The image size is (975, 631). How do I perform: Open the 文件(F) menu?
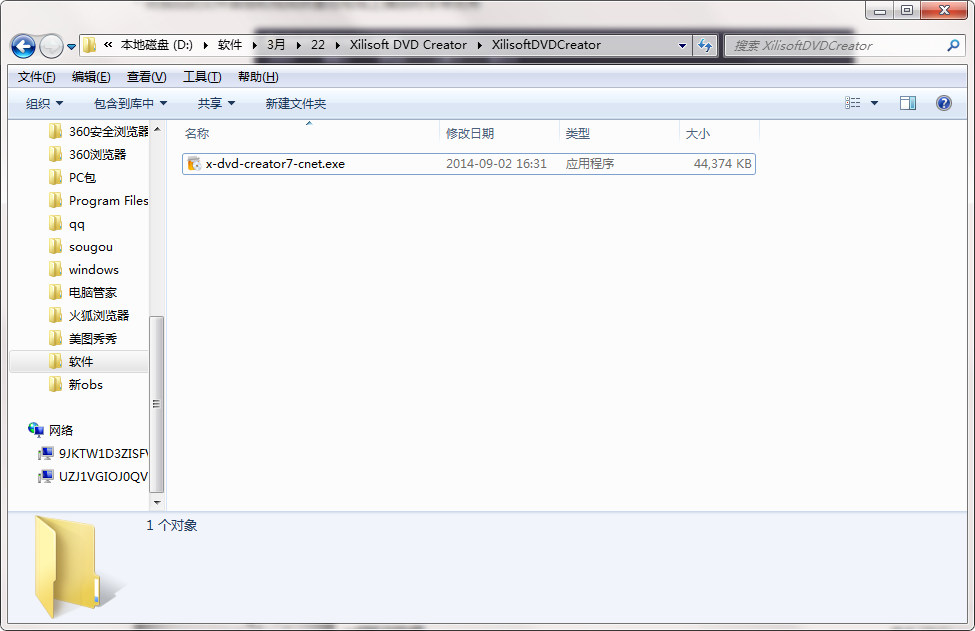(37, 76)
